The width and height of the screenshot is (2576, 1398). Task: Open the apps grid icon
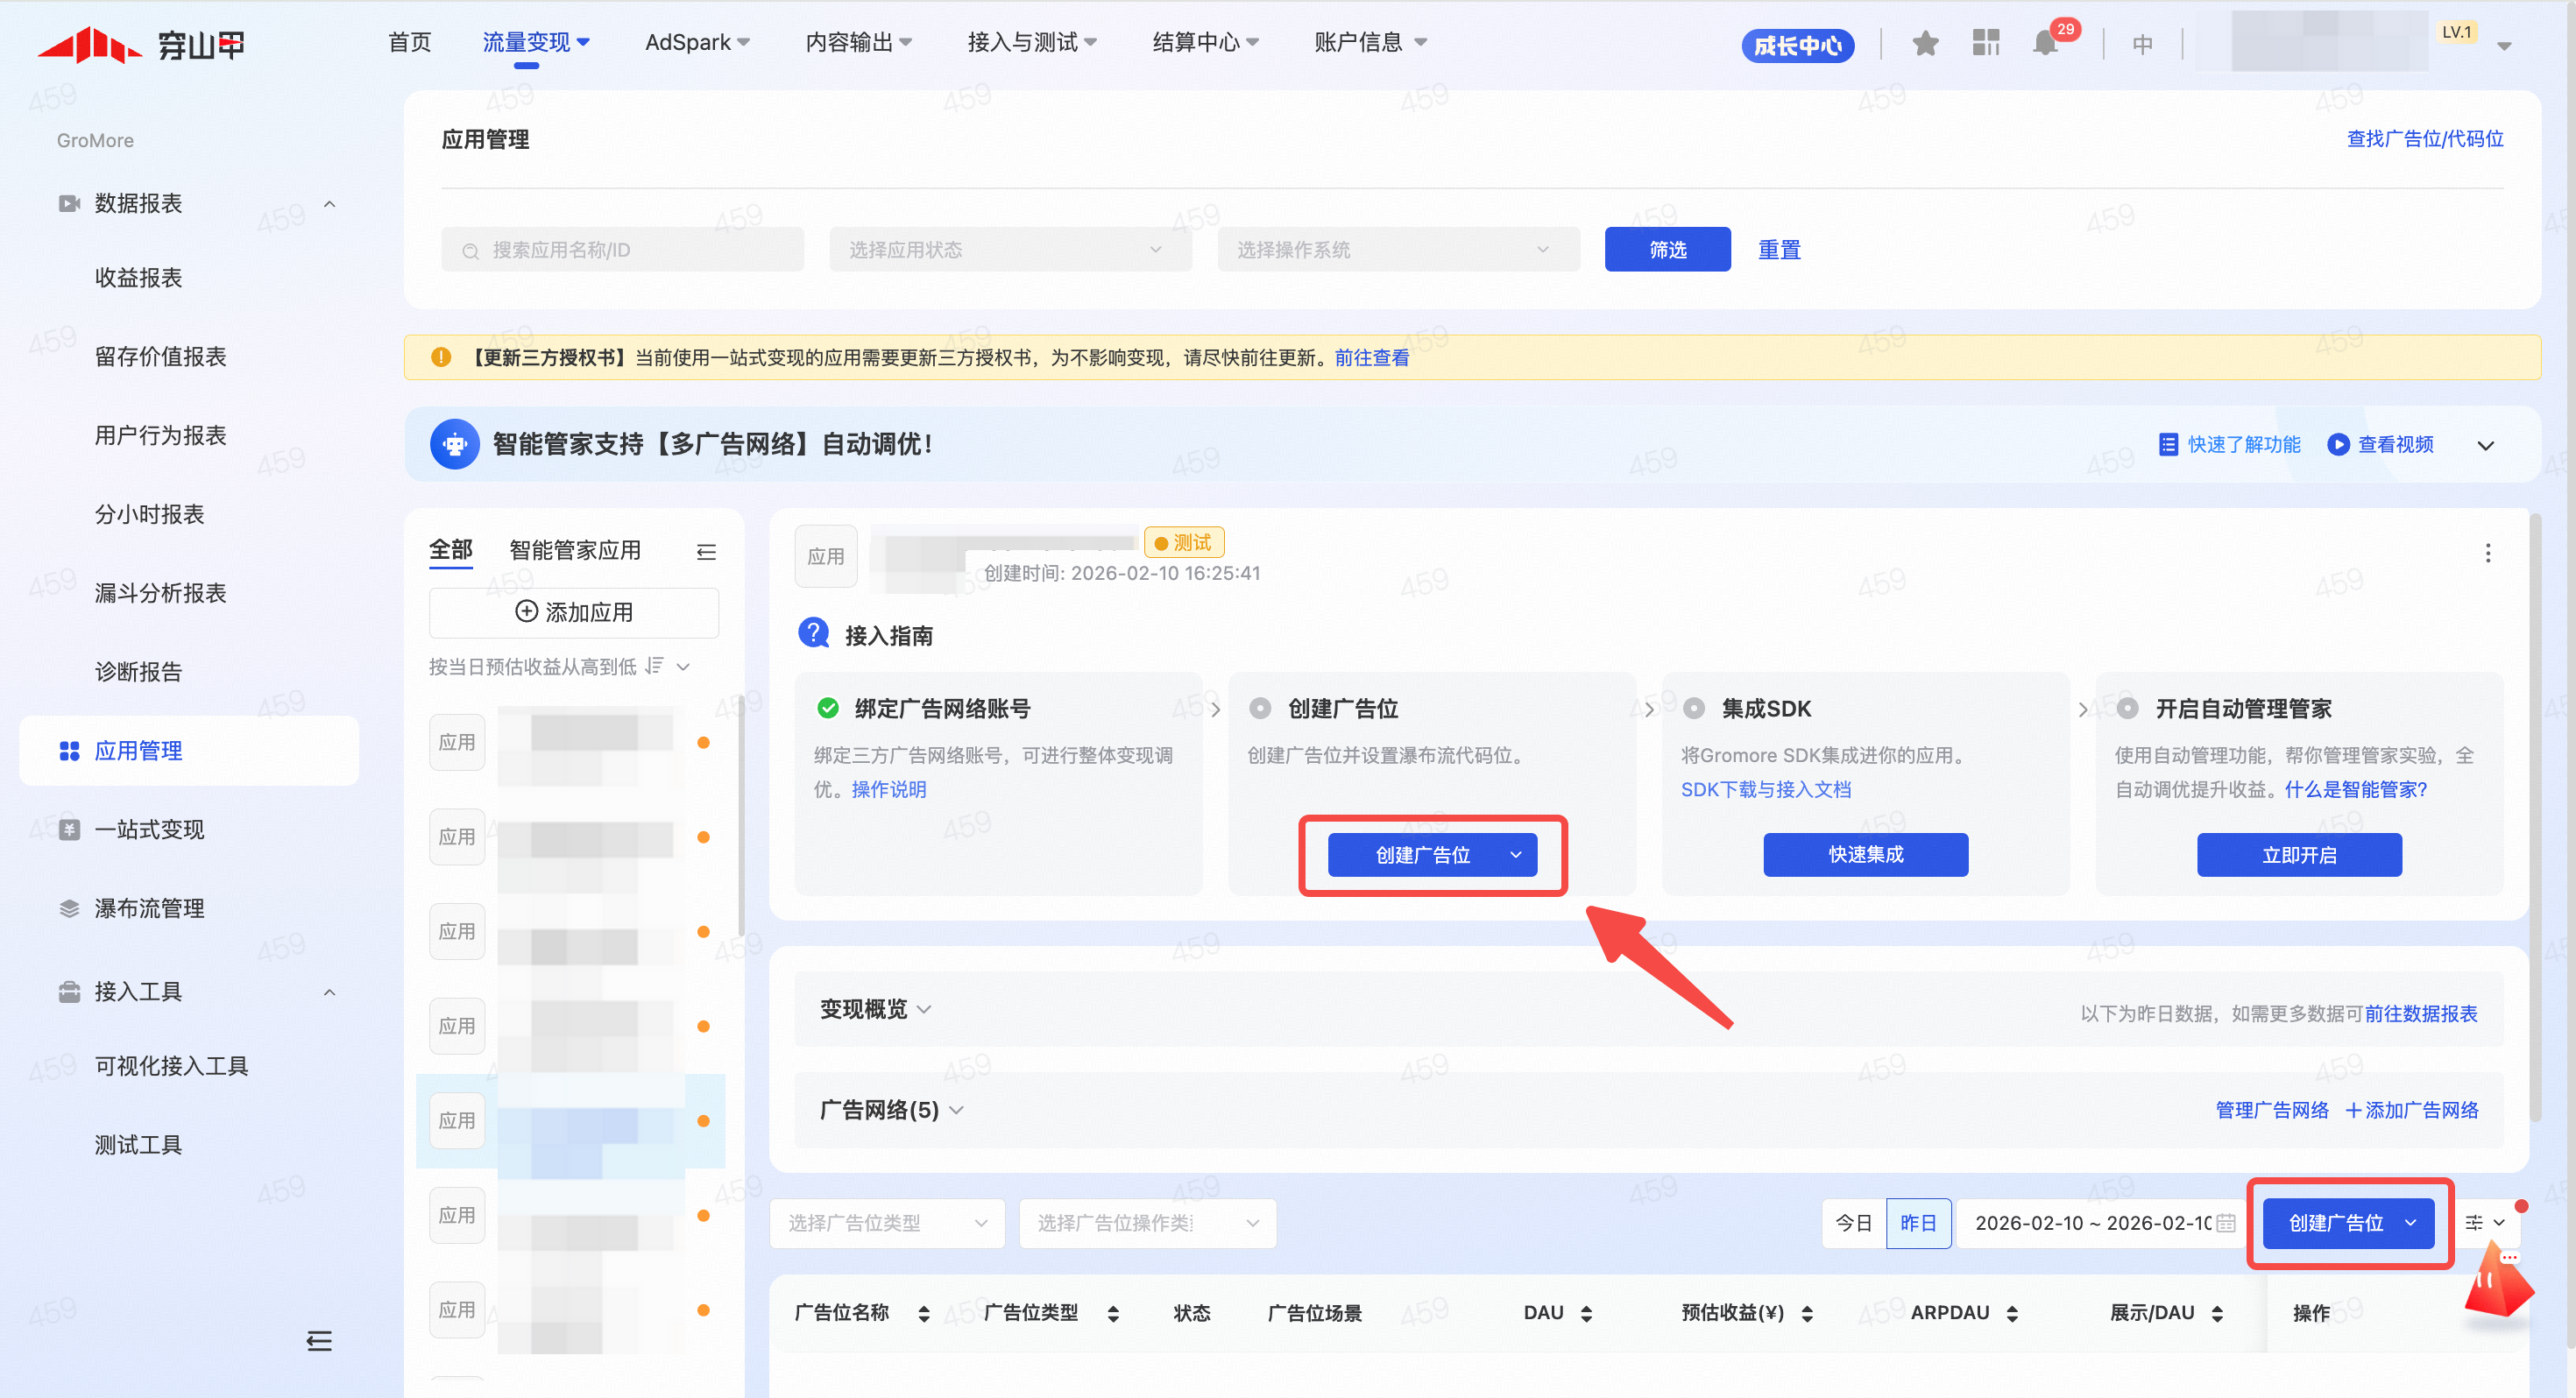coord(1985,43)
